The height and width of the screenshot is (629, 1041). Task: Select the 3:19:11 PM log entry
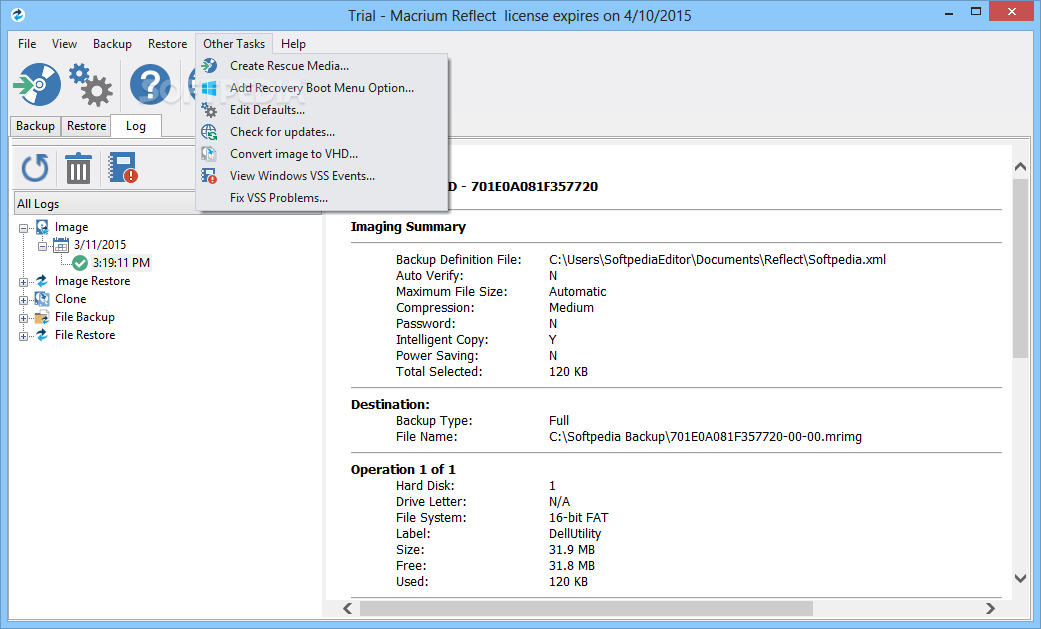pyautogui.click(x=121, y=263)
